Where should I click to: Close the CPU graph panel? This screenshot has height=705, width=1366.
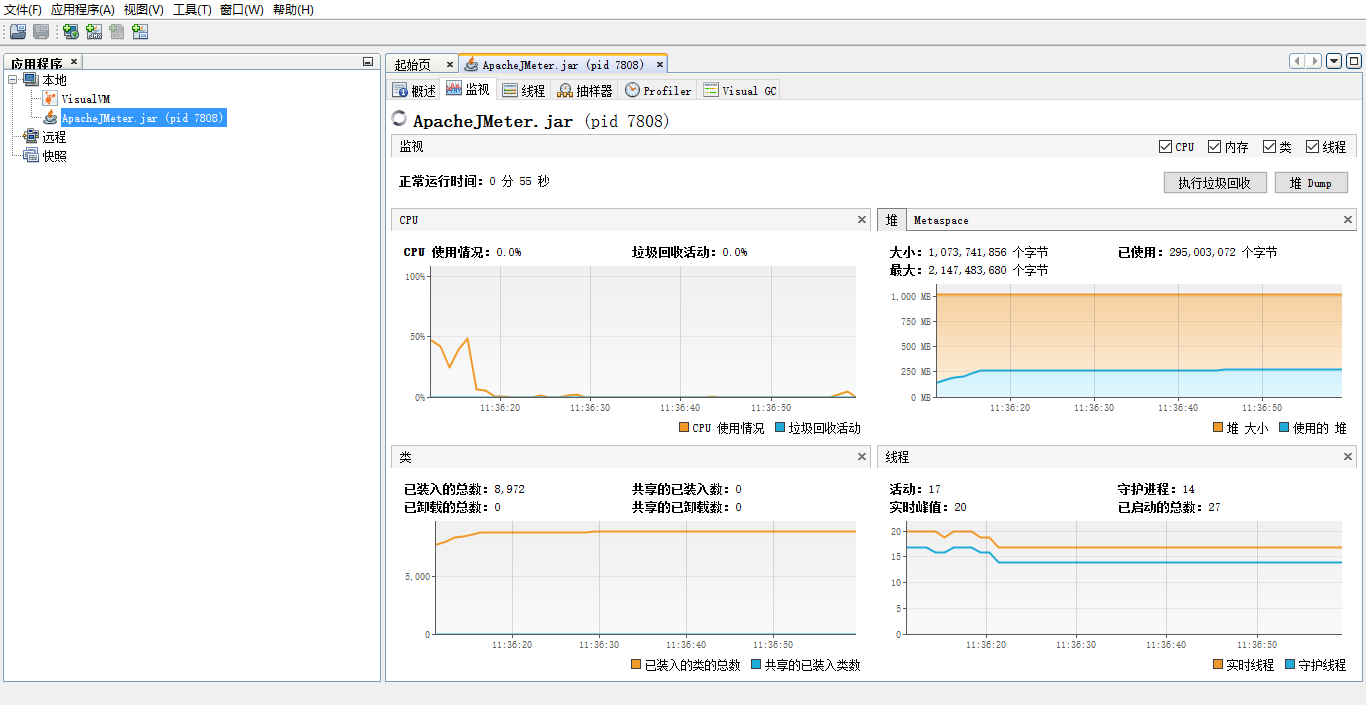[x=862, y=219]
